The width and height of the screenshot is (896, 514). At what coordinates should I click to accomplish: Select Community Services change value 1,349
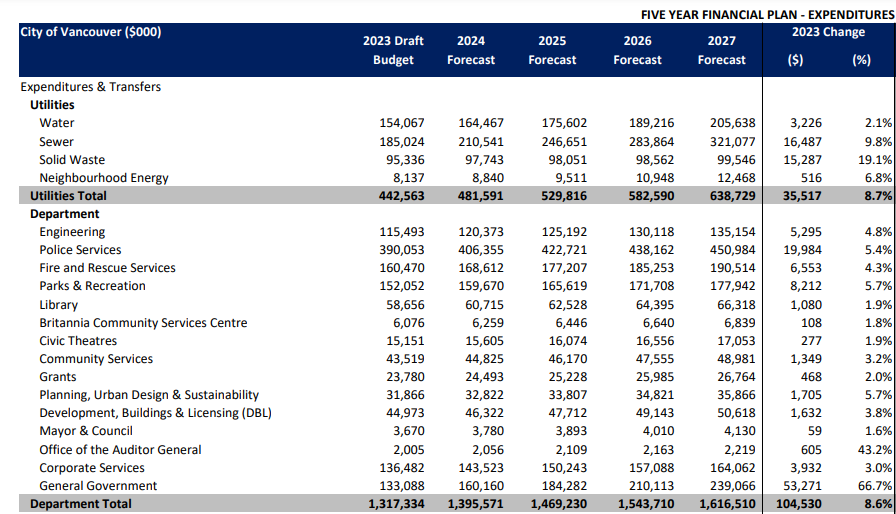(x=806, y=359)
